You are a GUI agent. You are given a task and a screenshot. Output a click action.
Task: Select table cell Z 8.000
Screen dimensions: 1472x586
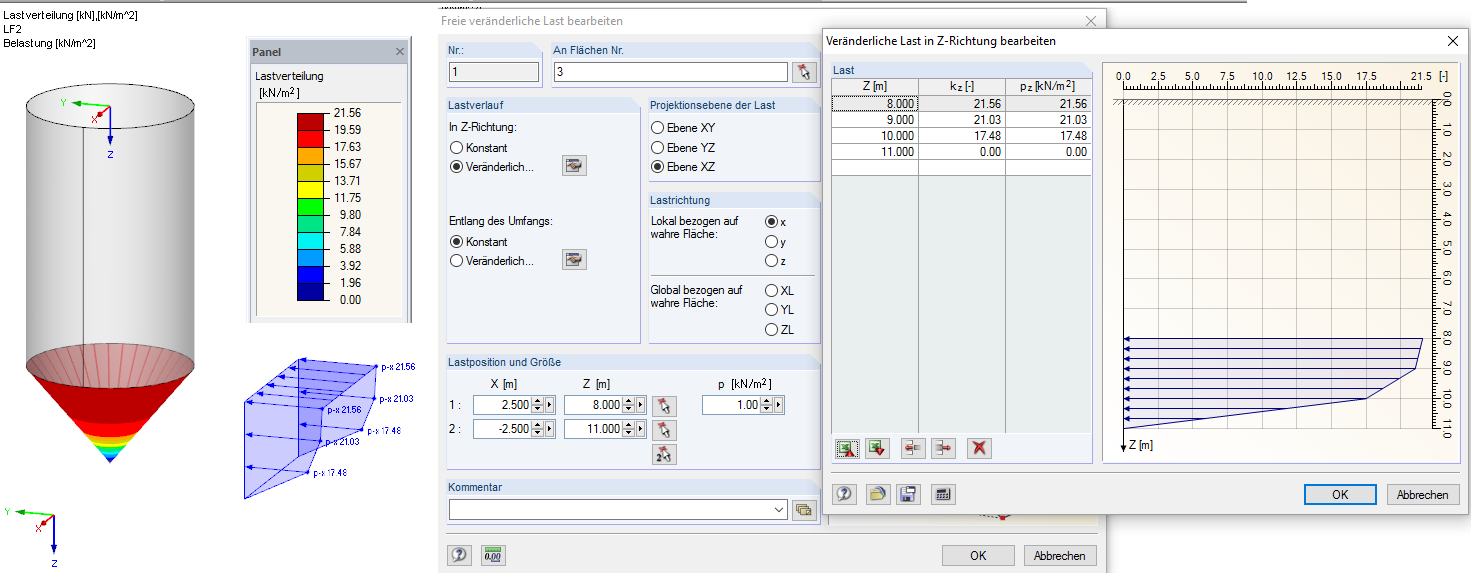pyautogui.click(x=875, y=103)
